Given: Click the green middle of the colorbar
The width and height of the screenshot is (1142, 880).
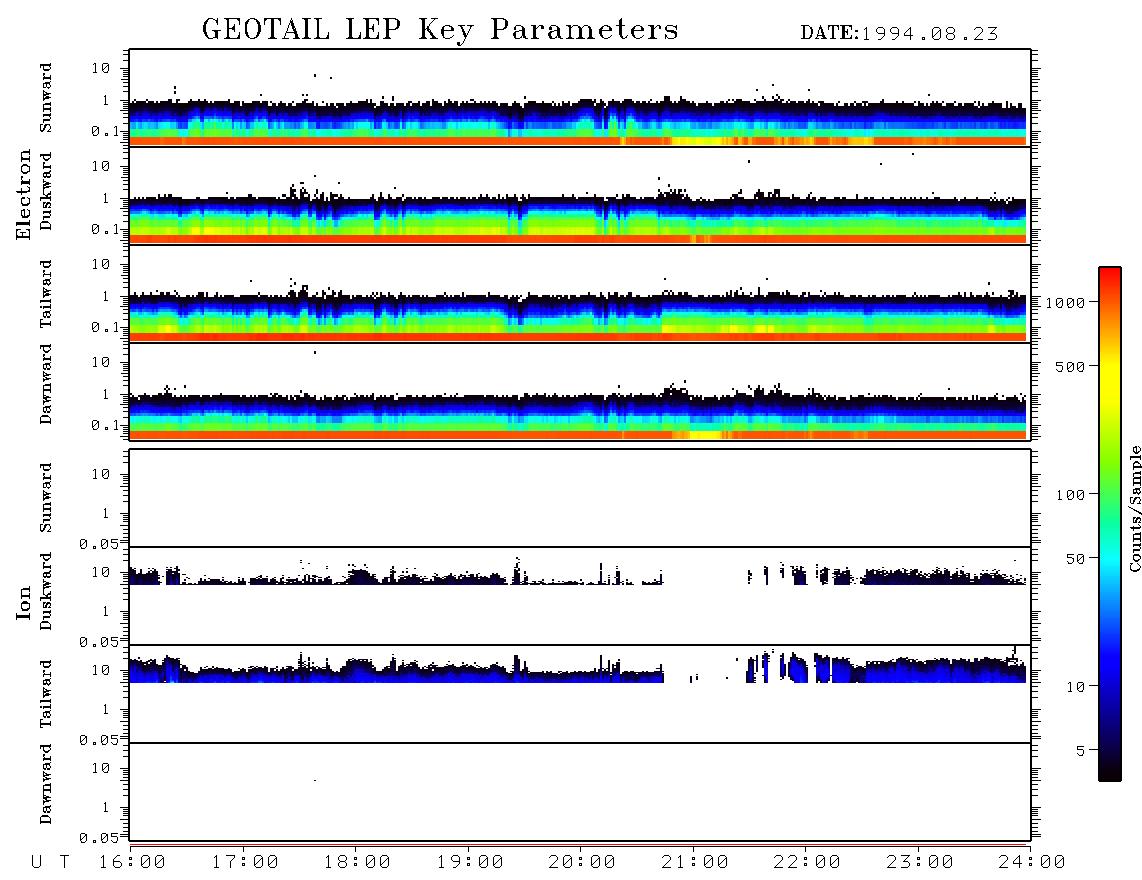Looking at the screenshot, I should click(1110, 474).
